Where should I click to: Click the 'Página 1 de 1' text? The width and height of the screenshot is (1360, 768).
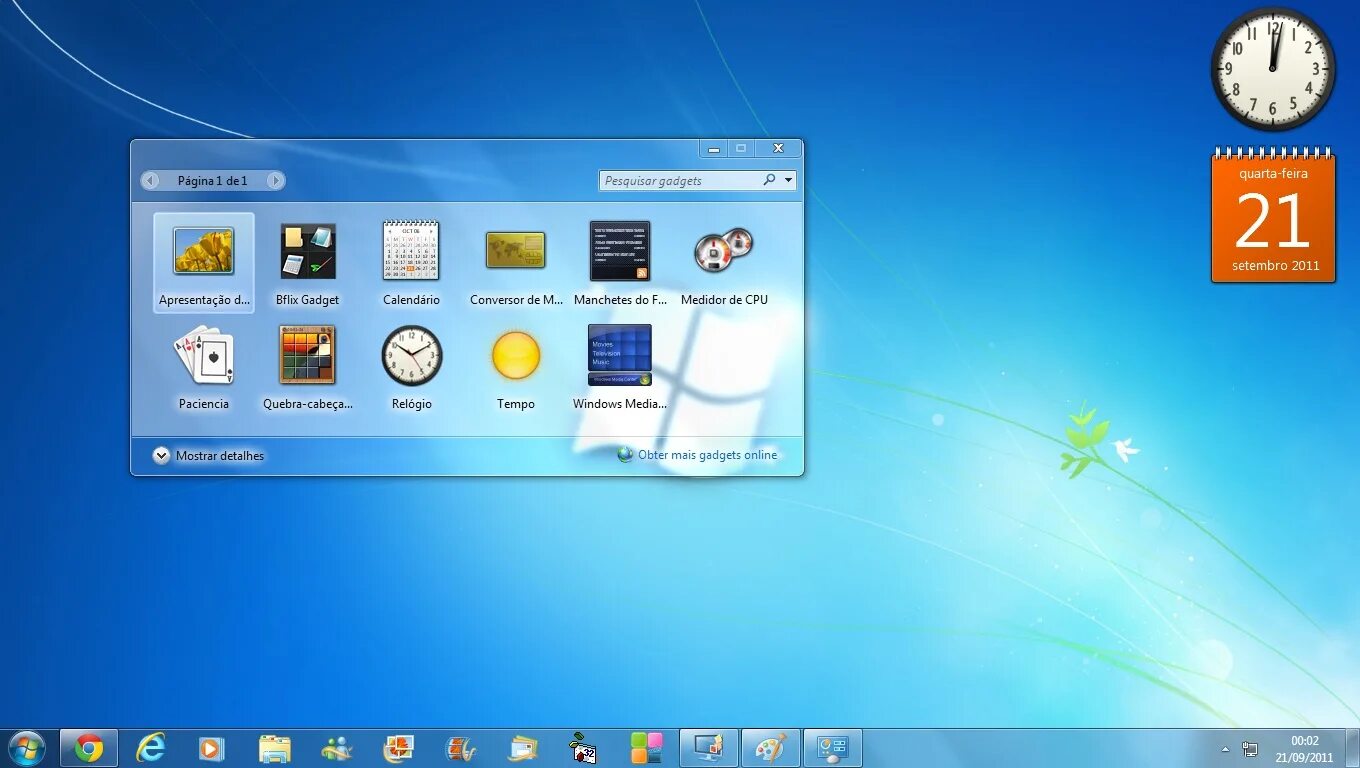coord(212,181)
